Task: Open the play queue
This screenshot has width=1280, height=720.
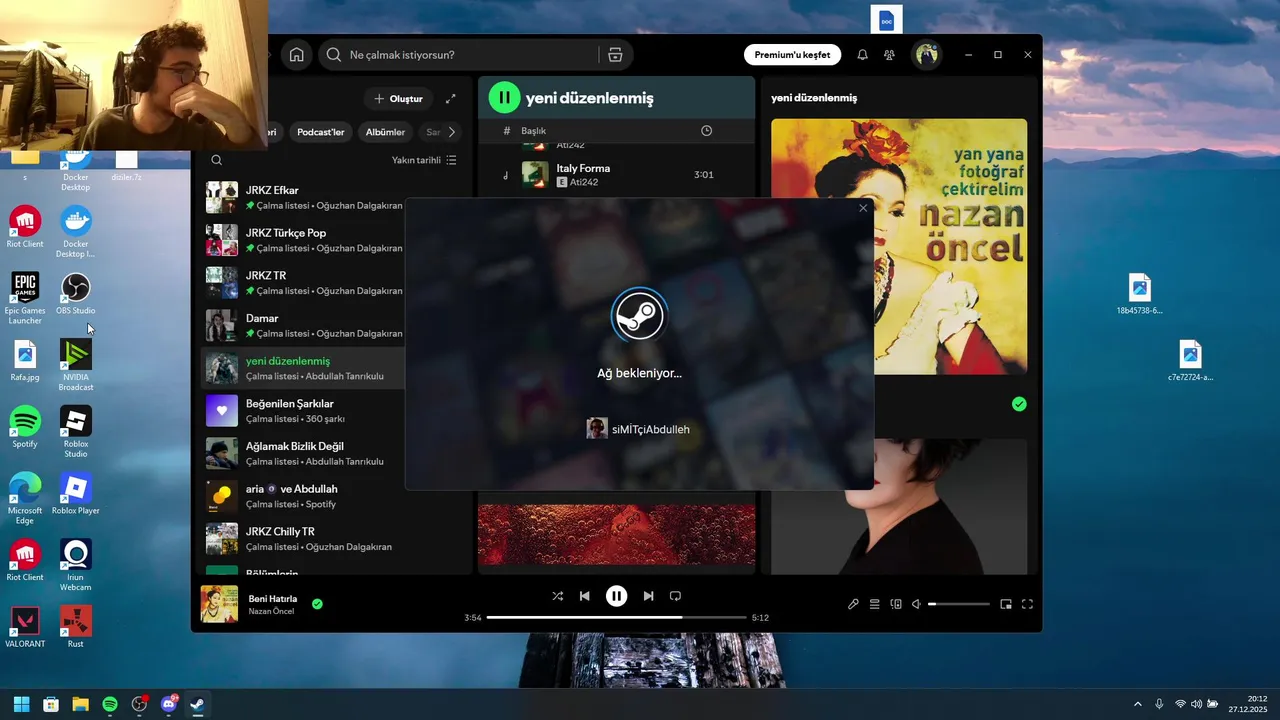Action: click(874, 604)
